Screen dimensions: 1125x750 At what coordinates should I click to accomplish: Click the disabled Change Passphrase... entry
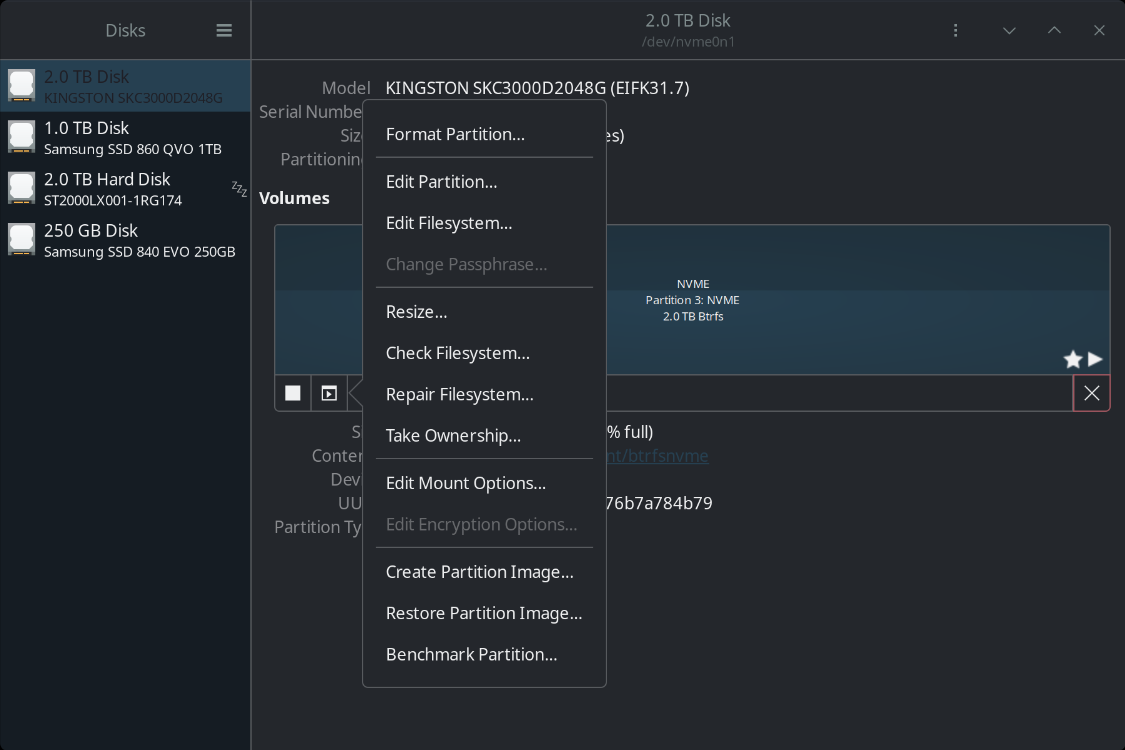click(x=484, y=265)
